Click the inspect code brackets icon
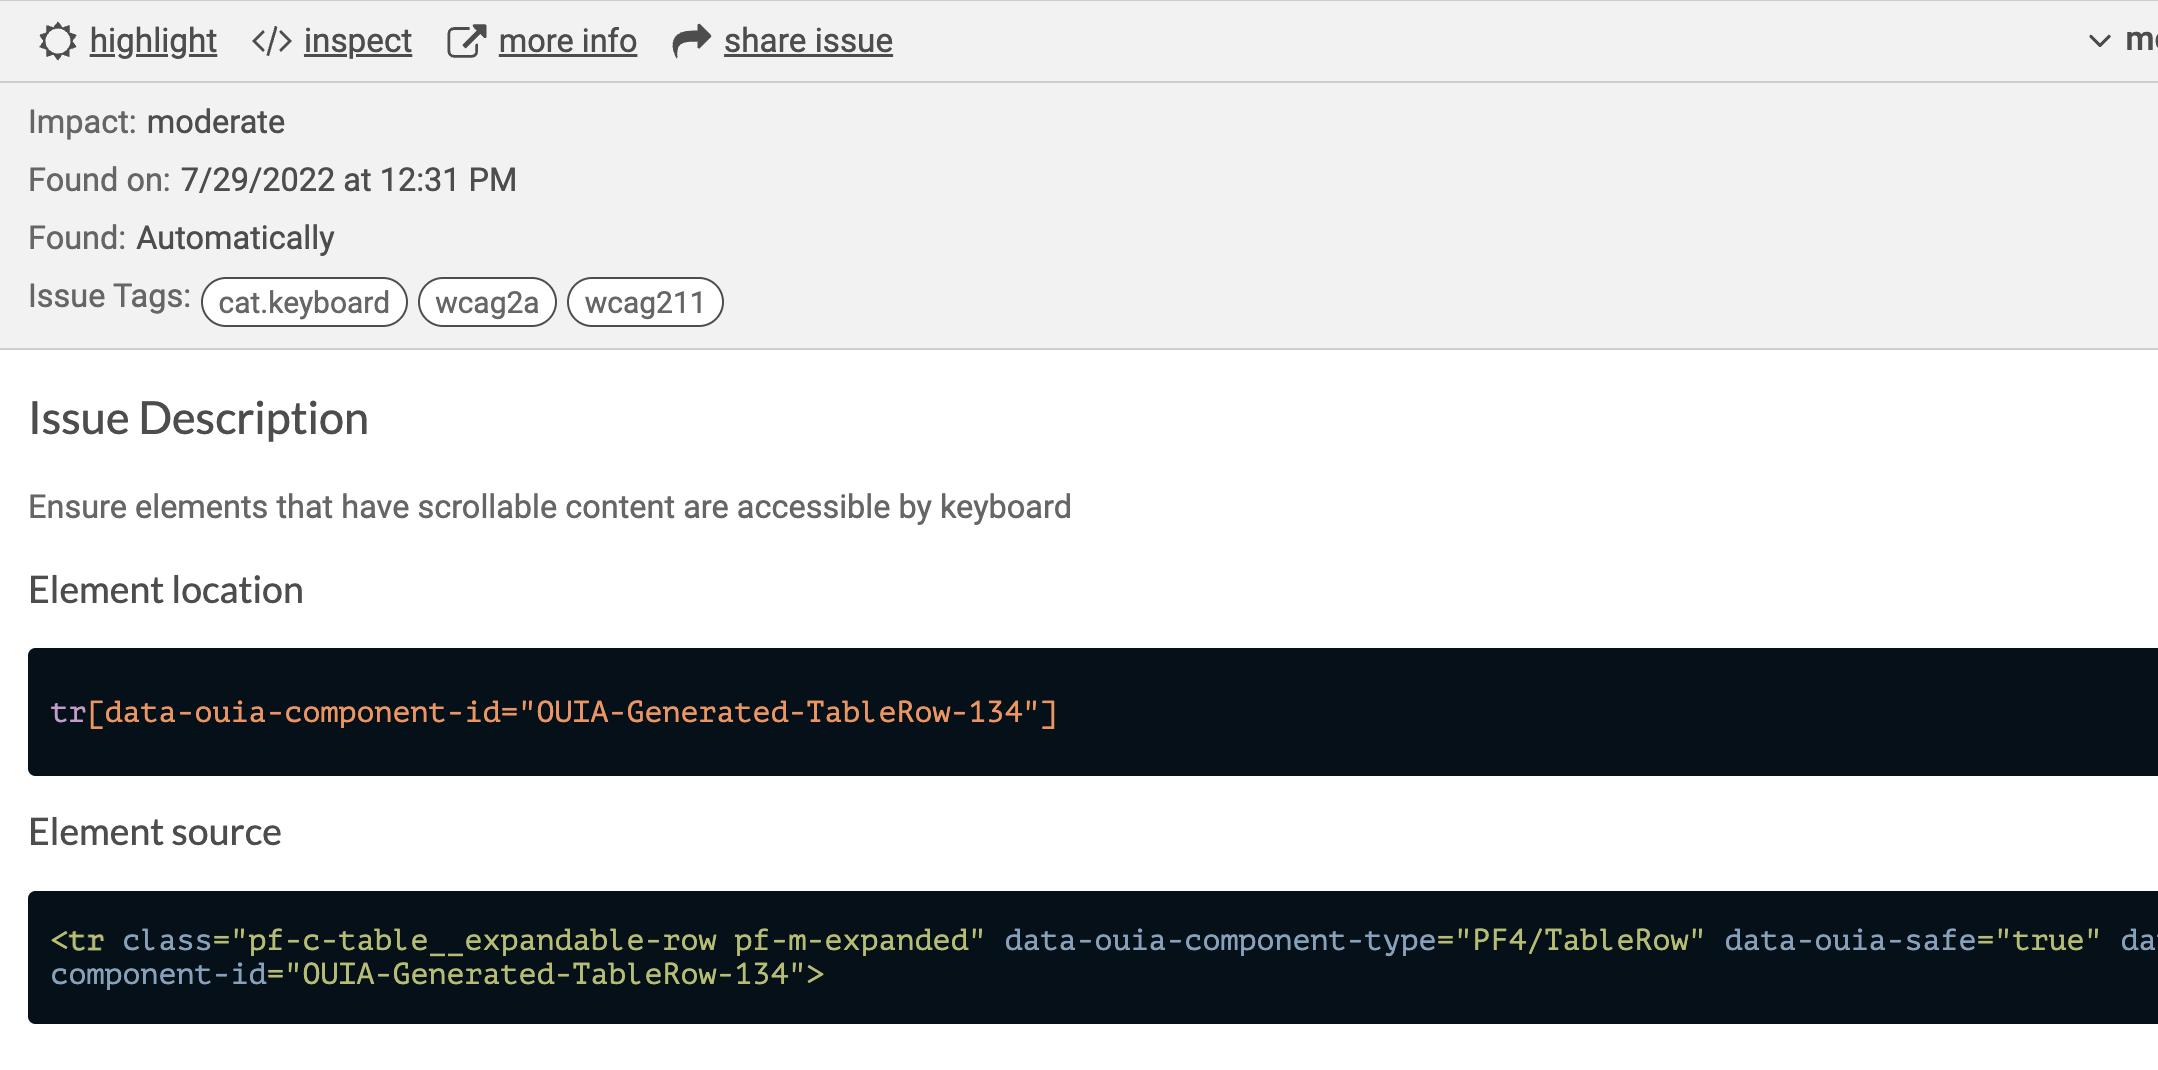Viewport: 2158px width, 1070px height. (x=272, y=41)
